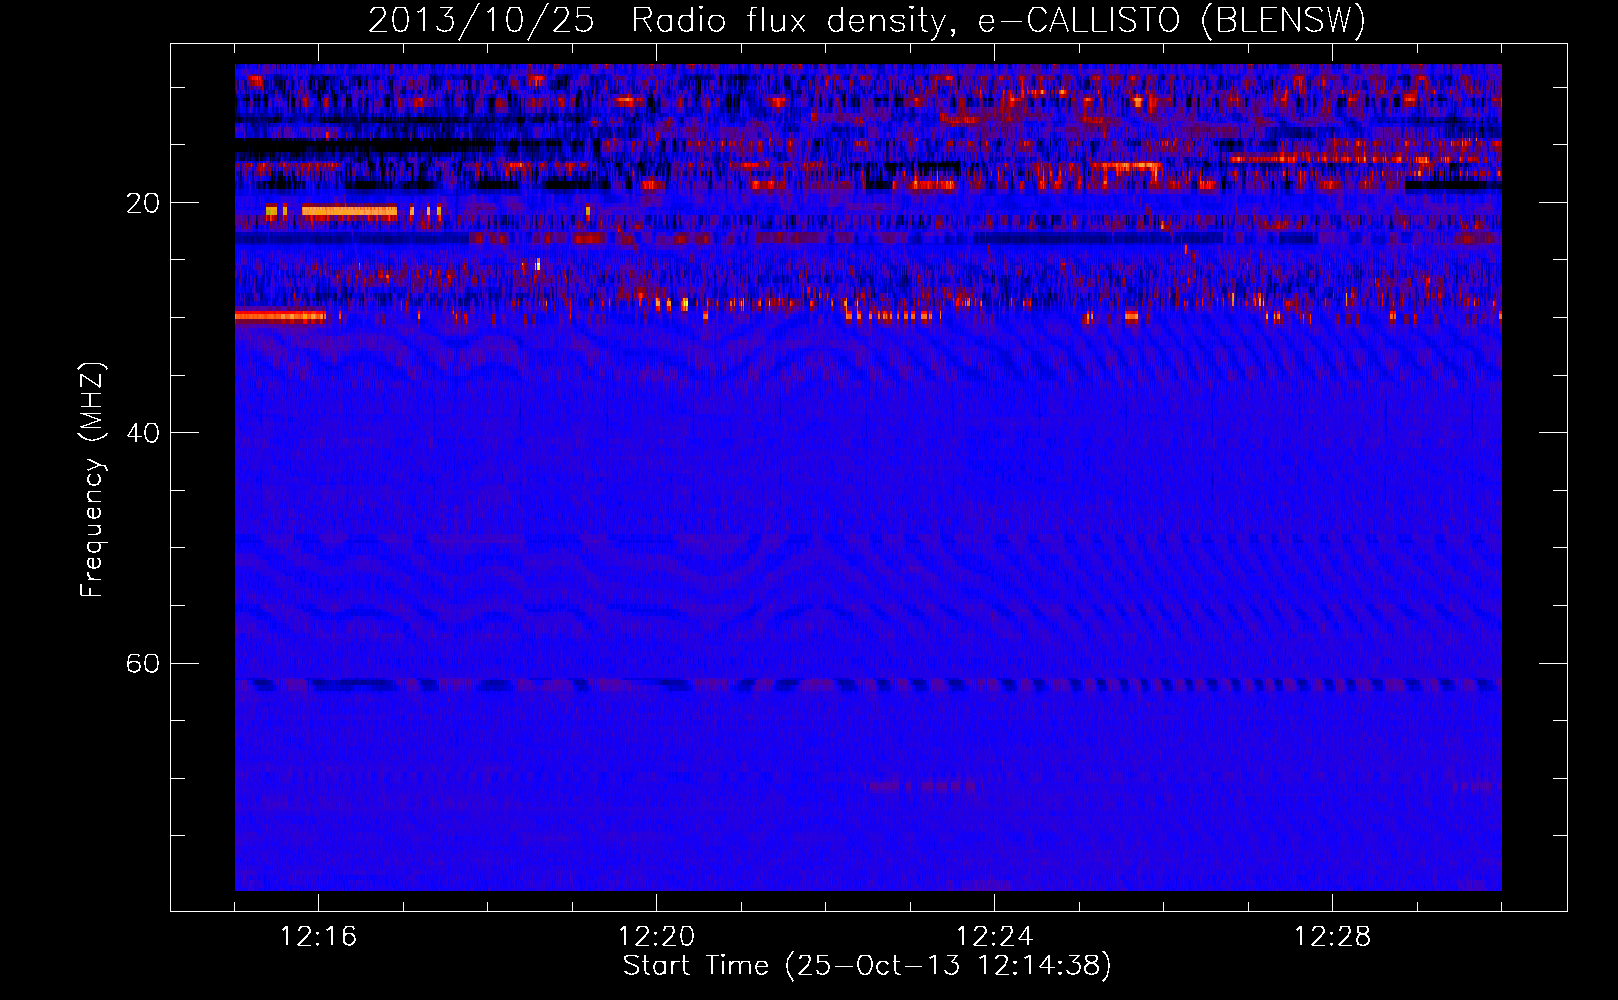Click the 'Start Time (25-Oct-13 12:14:38)' caption

(867, 966)
